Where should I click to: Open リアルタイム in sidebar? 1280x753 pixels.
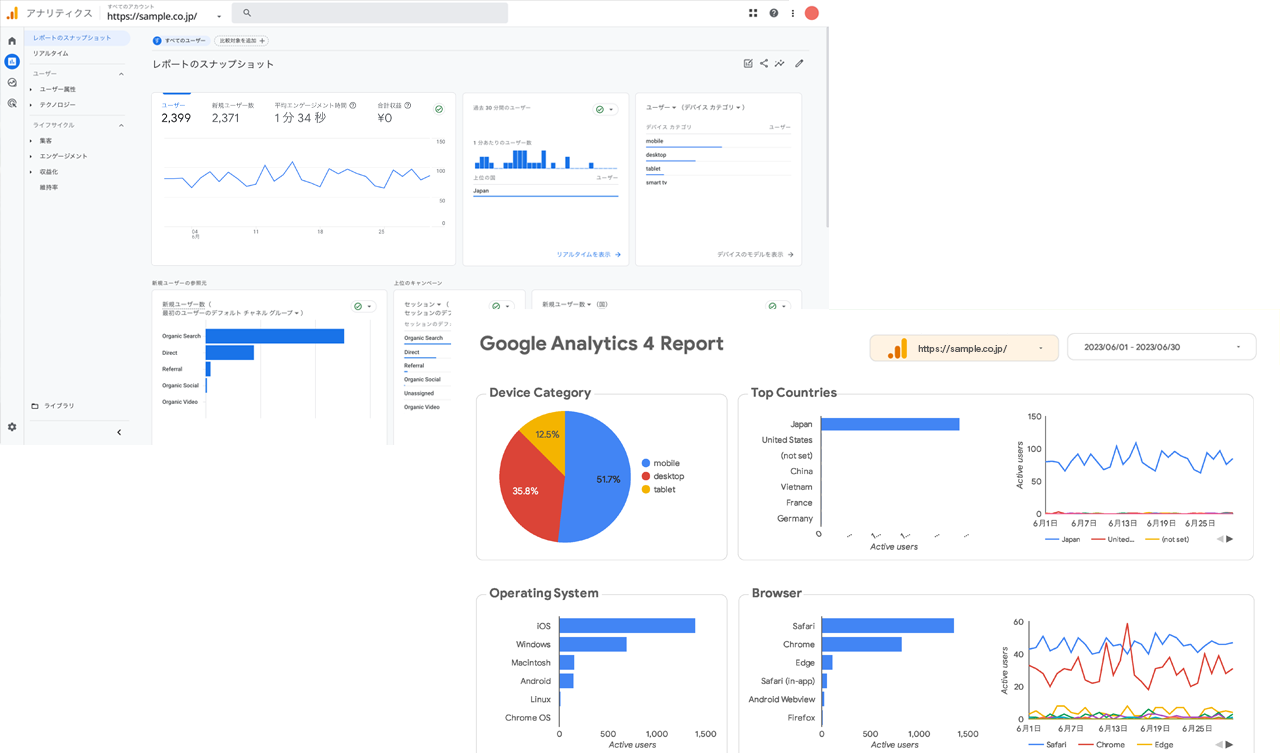coord(51,53)
